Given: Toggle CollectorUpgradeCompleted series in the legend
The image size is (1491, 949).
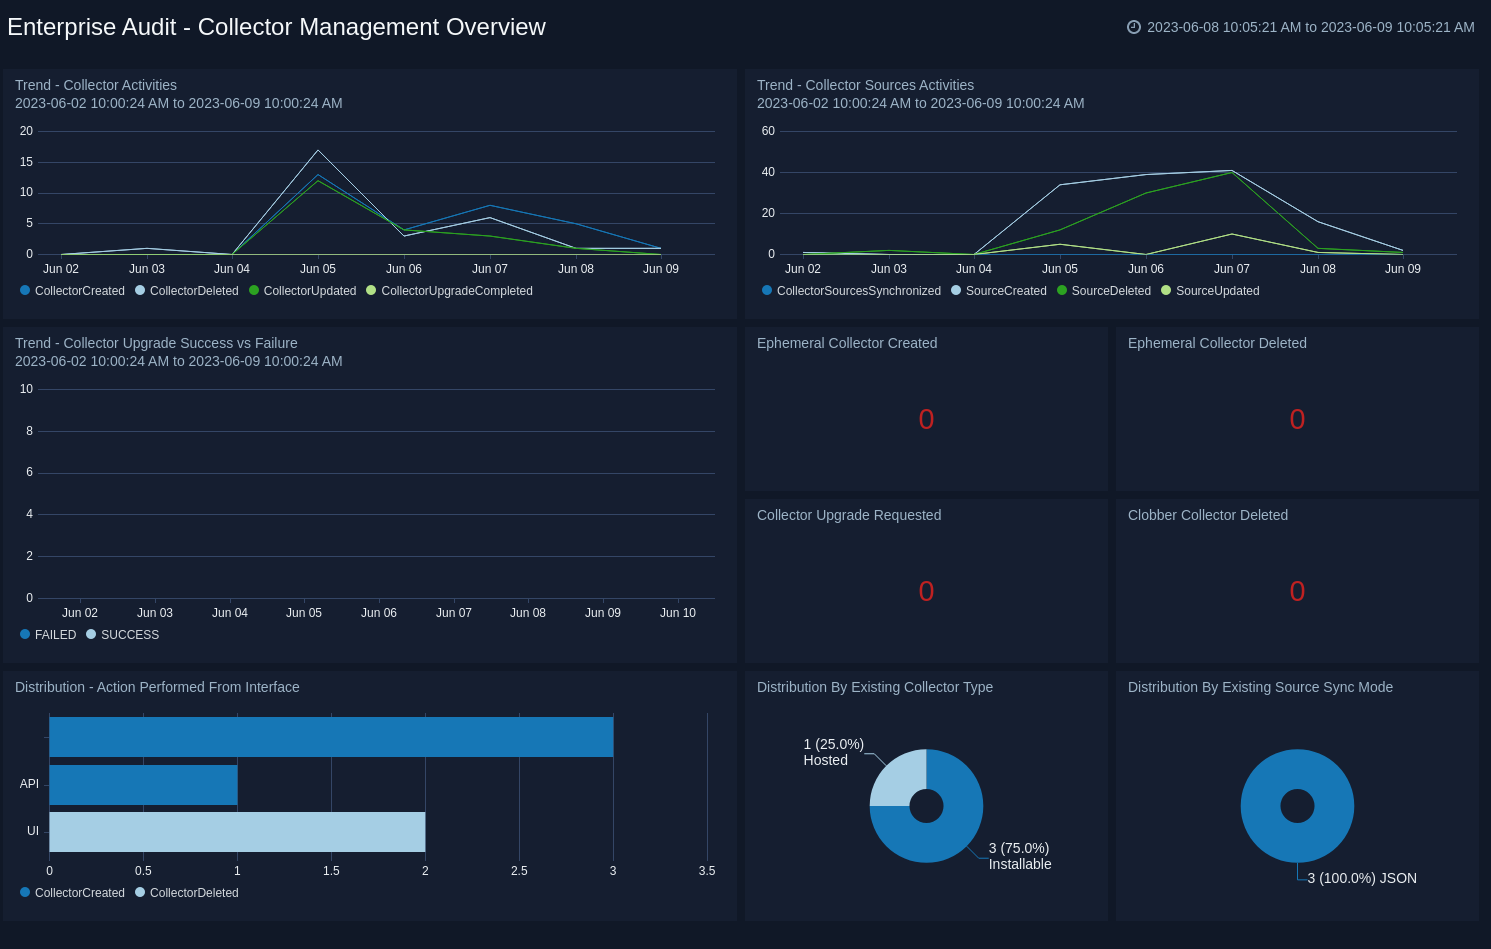Looking at the screenshot, I should [x=456, y=291].
